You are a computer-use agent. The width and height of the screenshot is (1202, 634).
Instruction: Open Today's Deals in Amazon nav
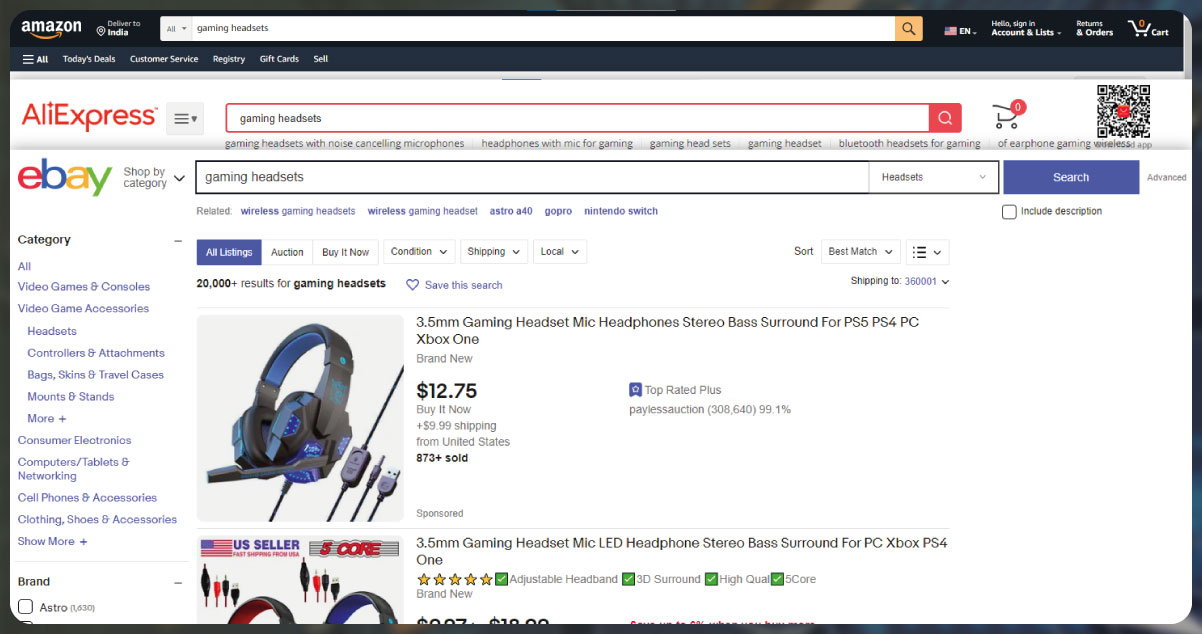[89, 59]
